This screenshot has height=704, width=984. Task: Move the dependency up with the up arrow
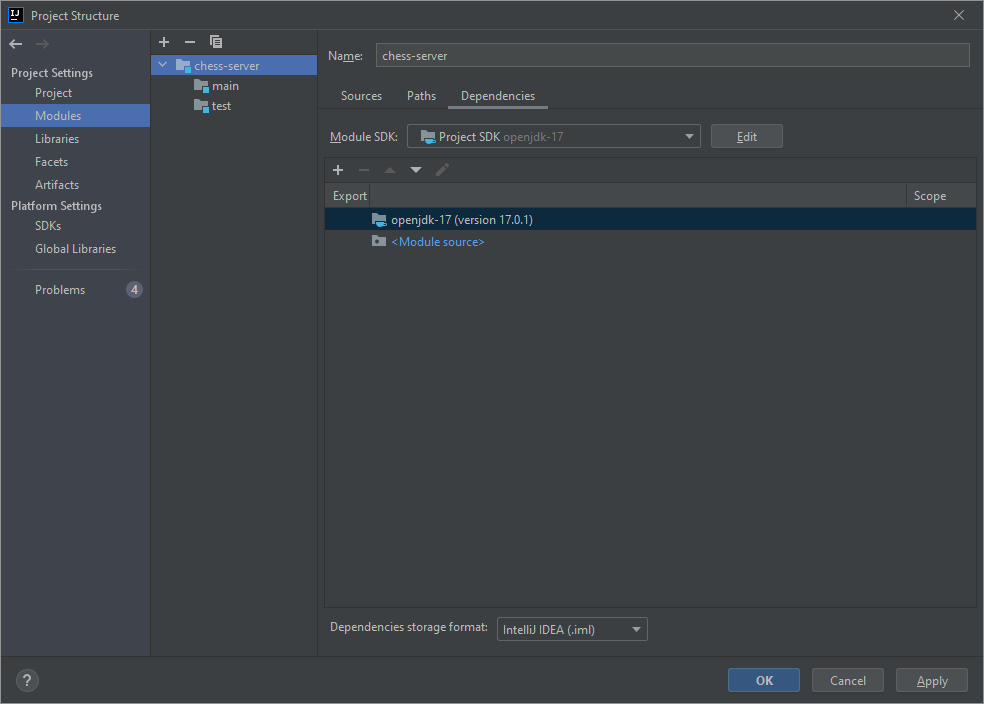[x=390, y=170]
